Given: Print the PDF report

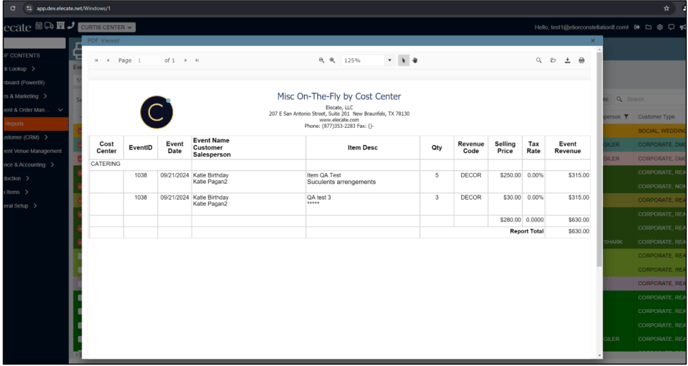Looking at the screenshot, I should [x=582, y=61].
